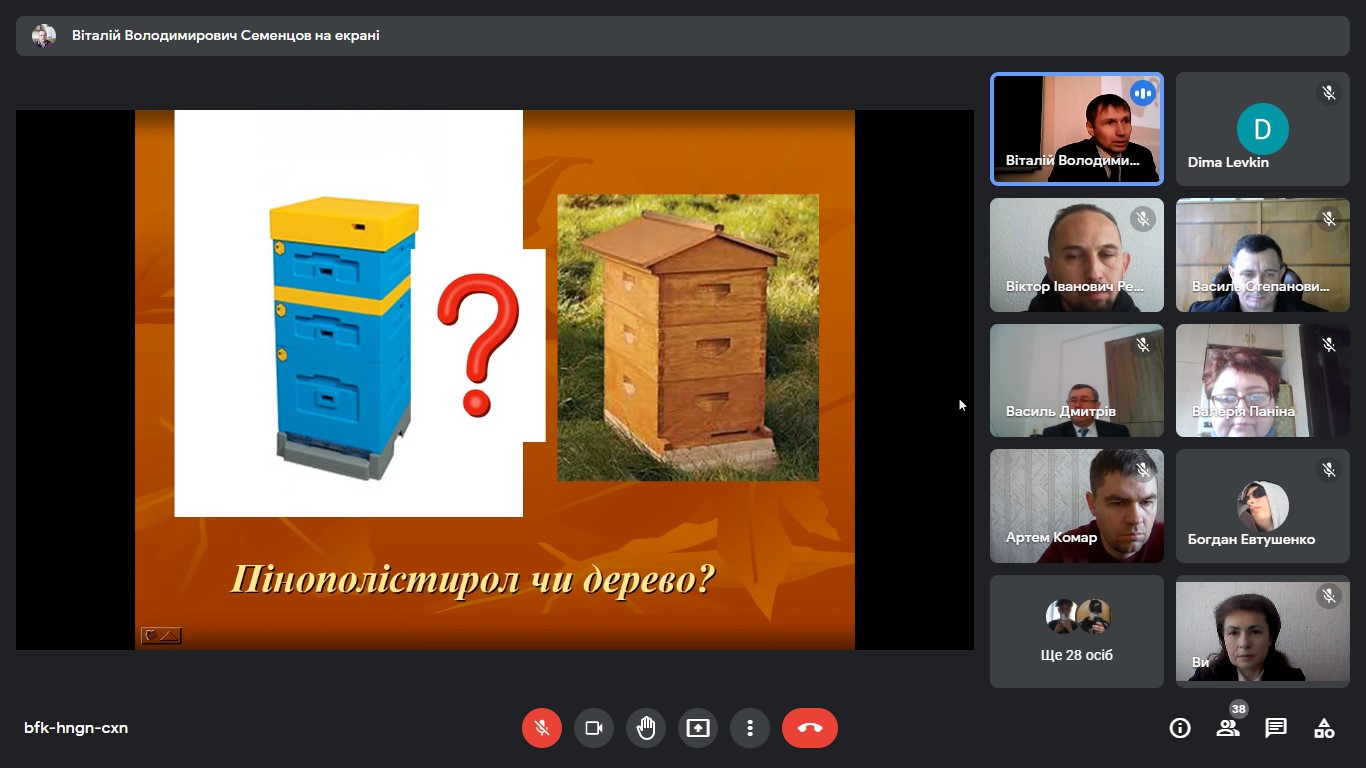Select the video tile of Артем Комар
This screenshot has width=1366, height=768.
point(1077,506)
